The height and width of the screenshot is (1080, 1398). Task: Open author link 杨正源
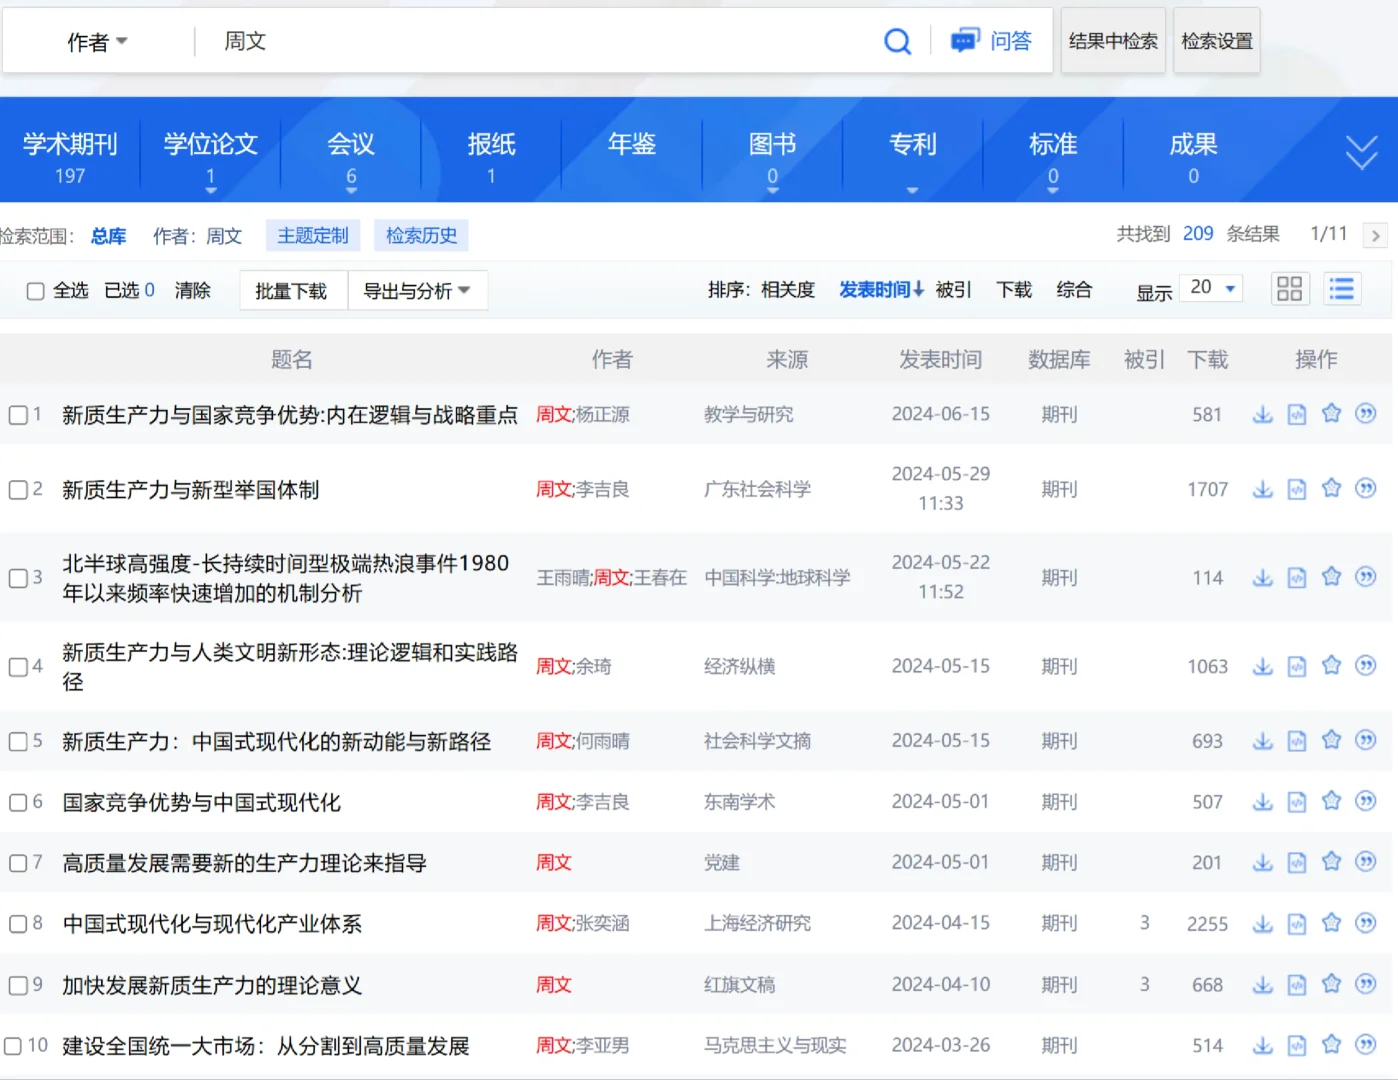tap(603, 415)
